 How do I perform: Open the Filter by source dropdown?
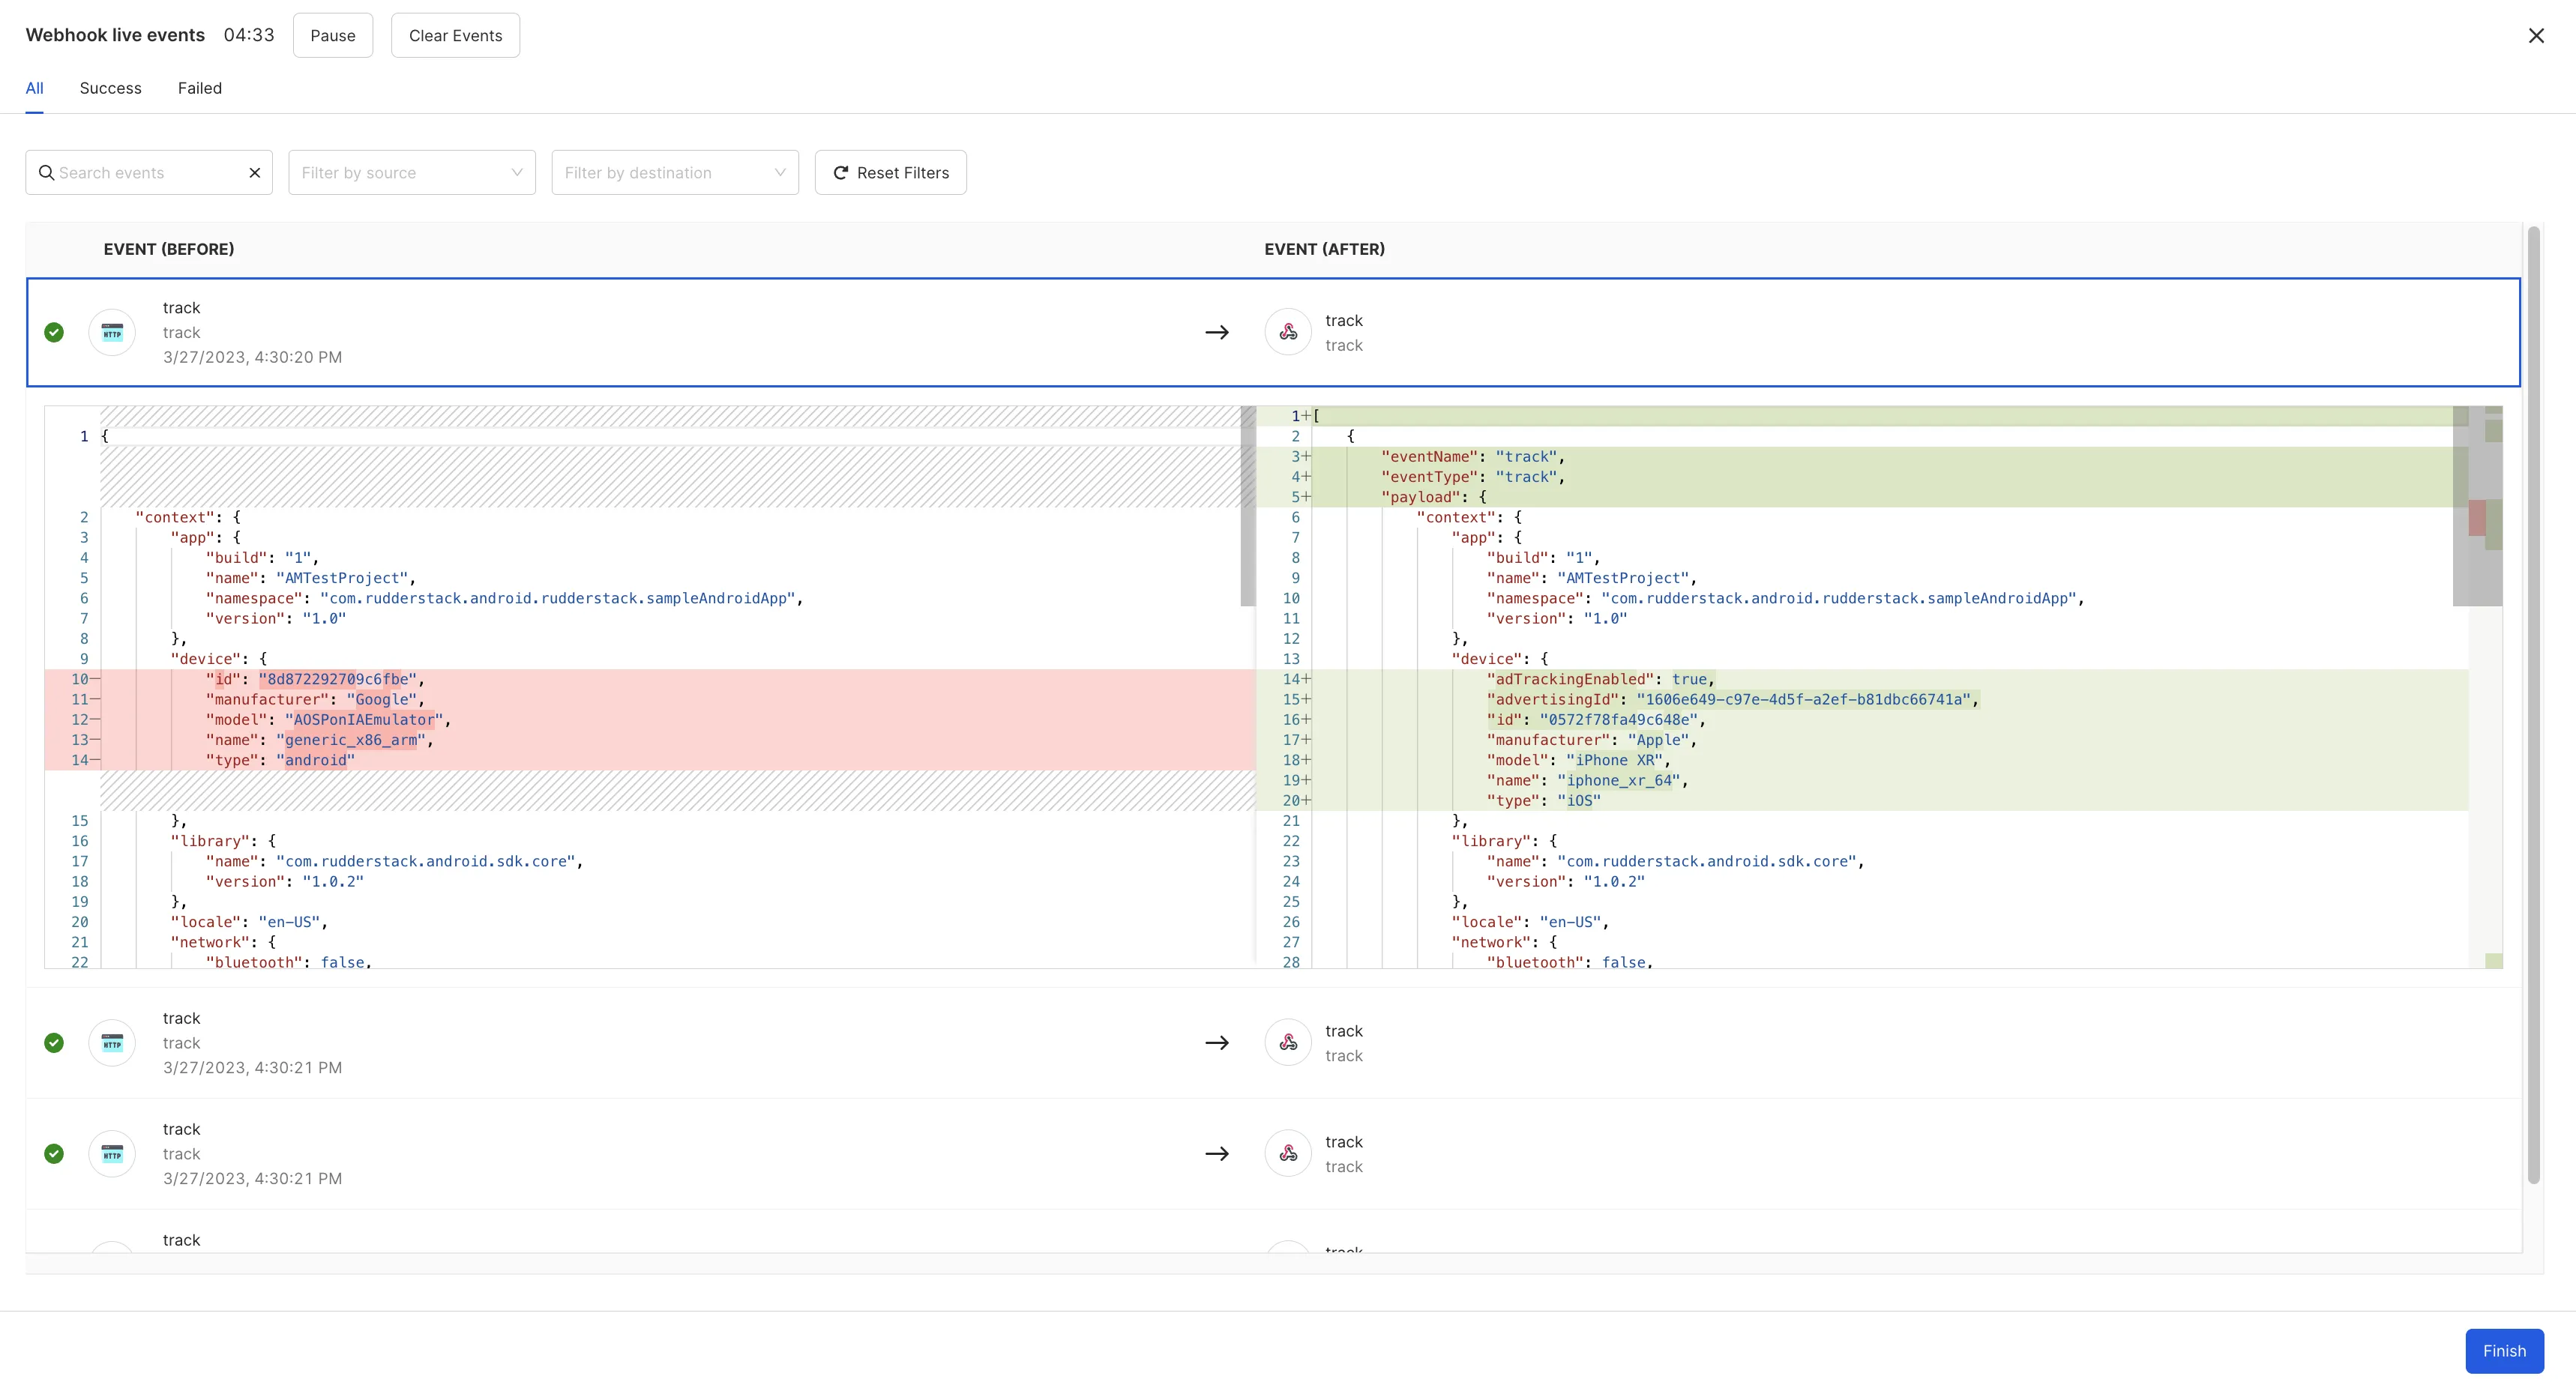[x=412, y=173]
